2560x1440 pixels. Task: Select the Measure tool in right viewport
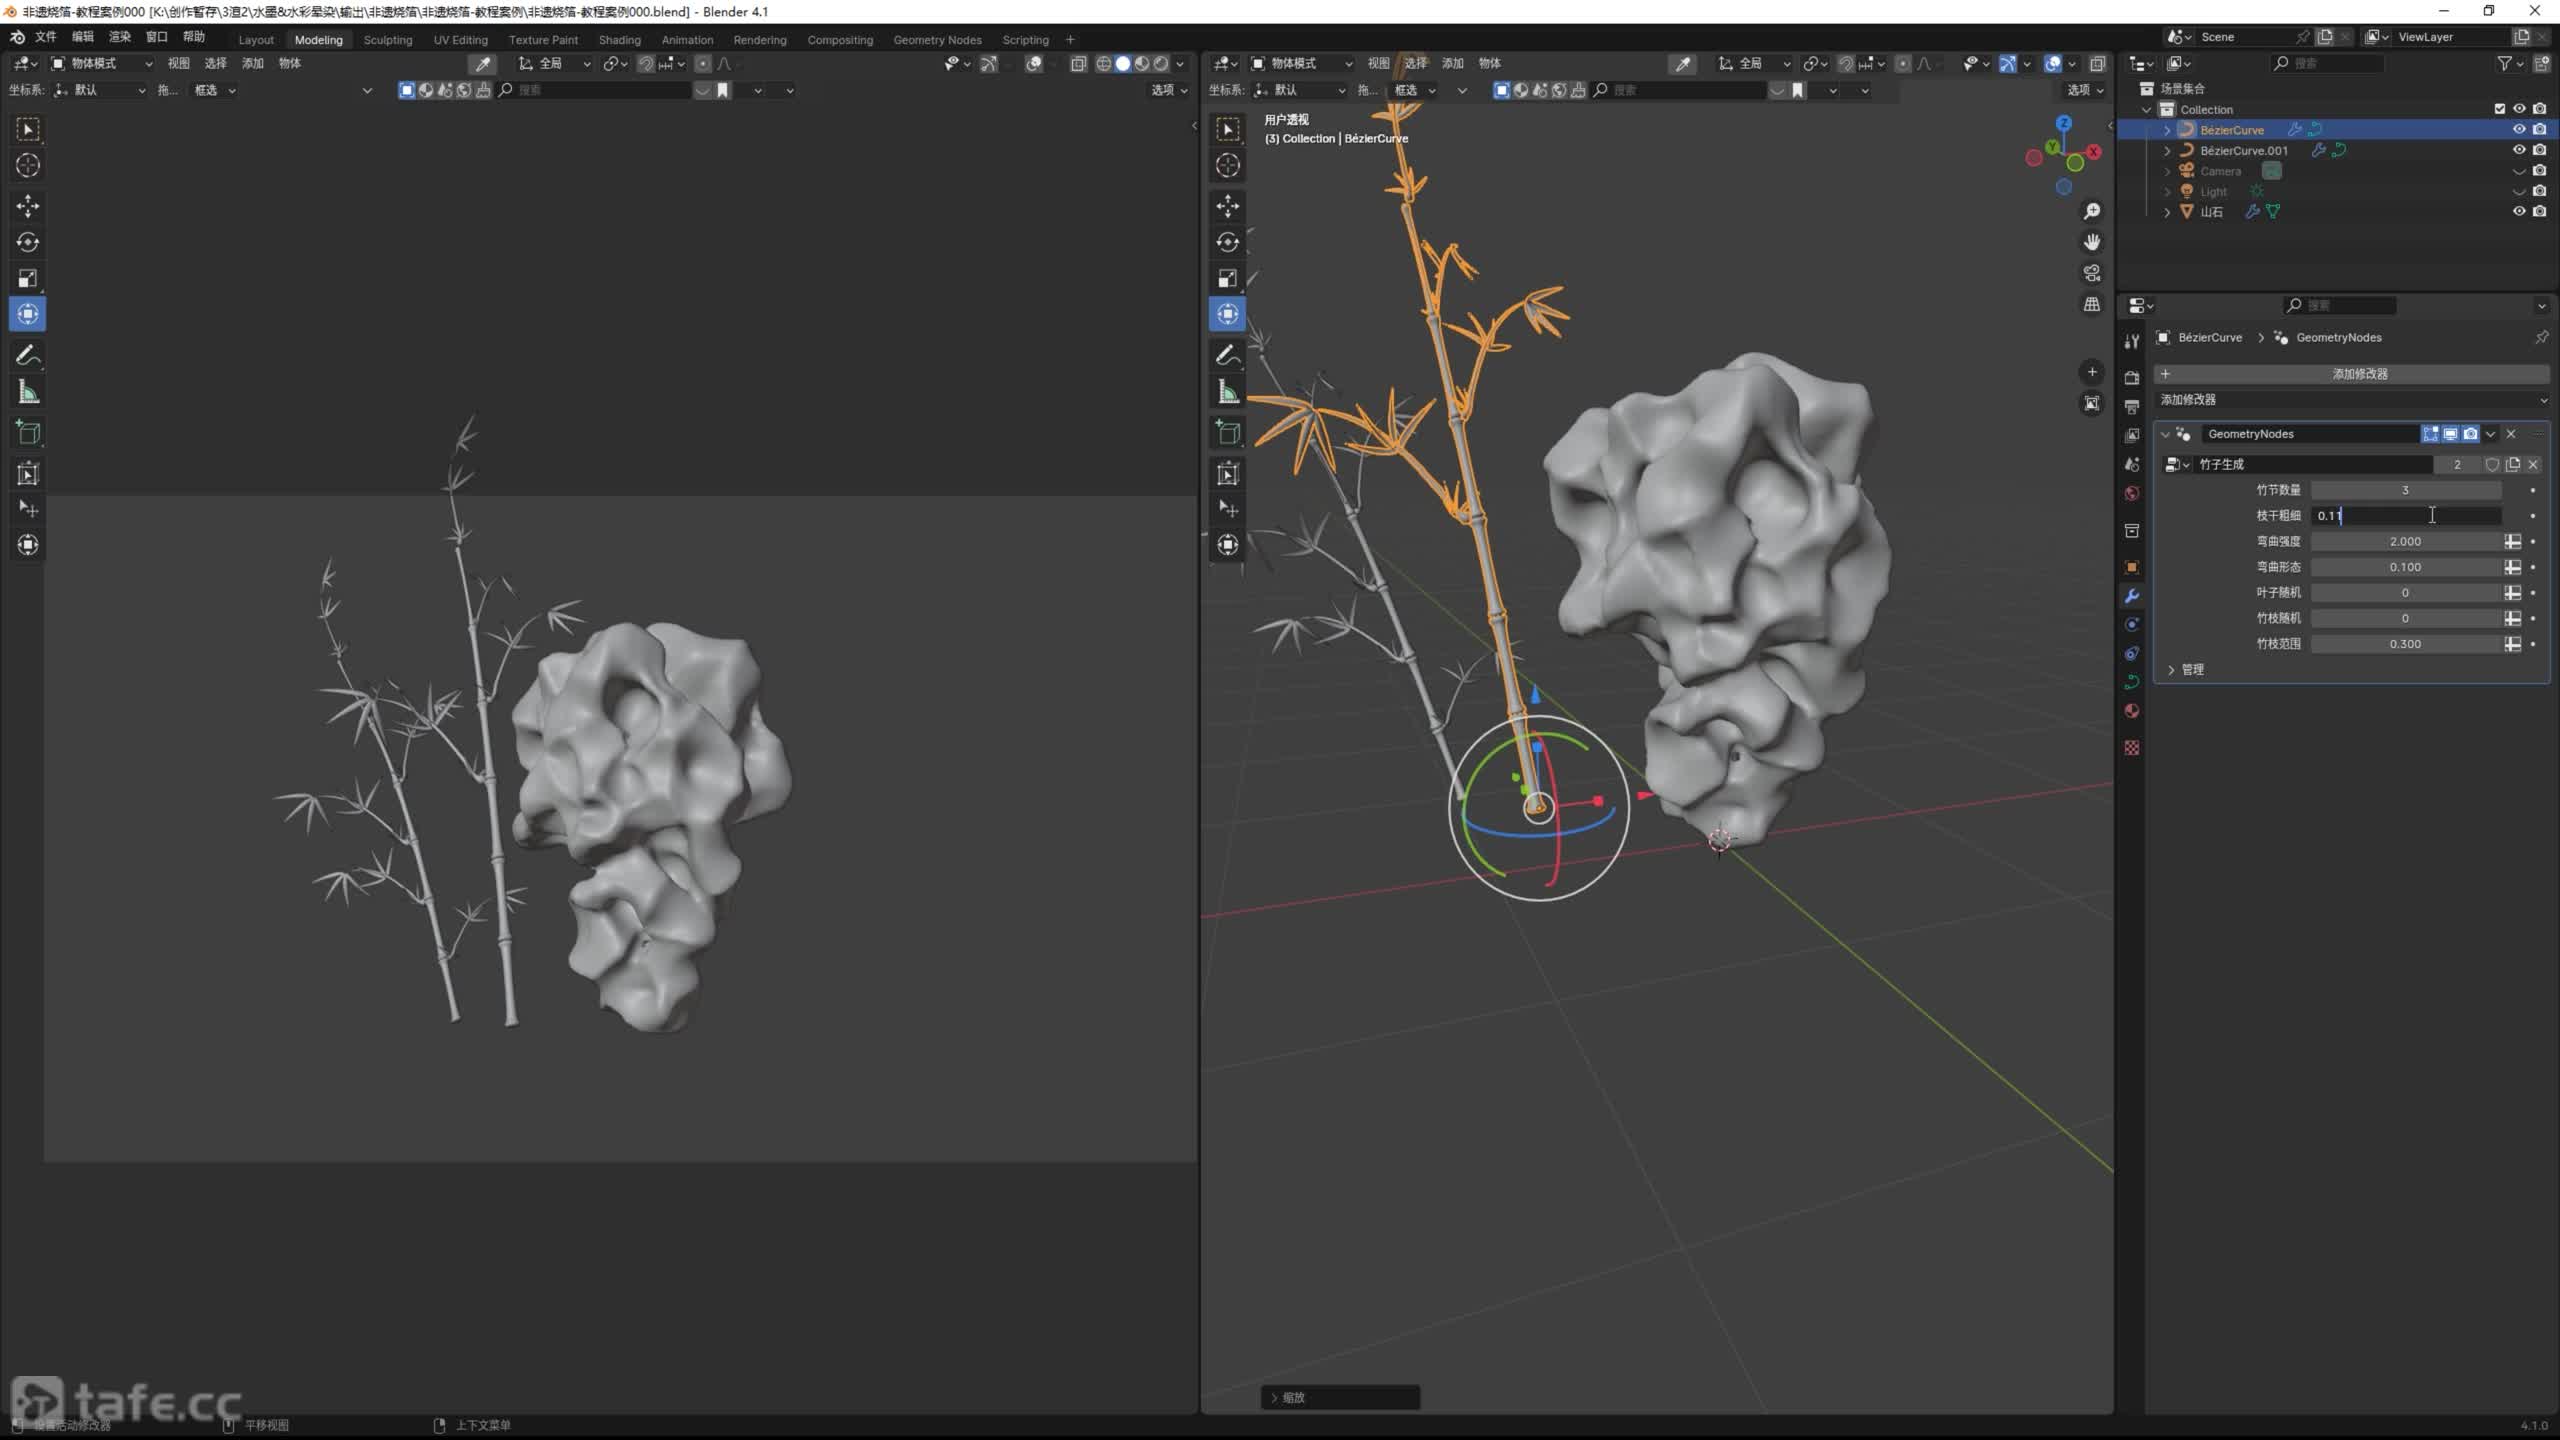coord(1228,393)
